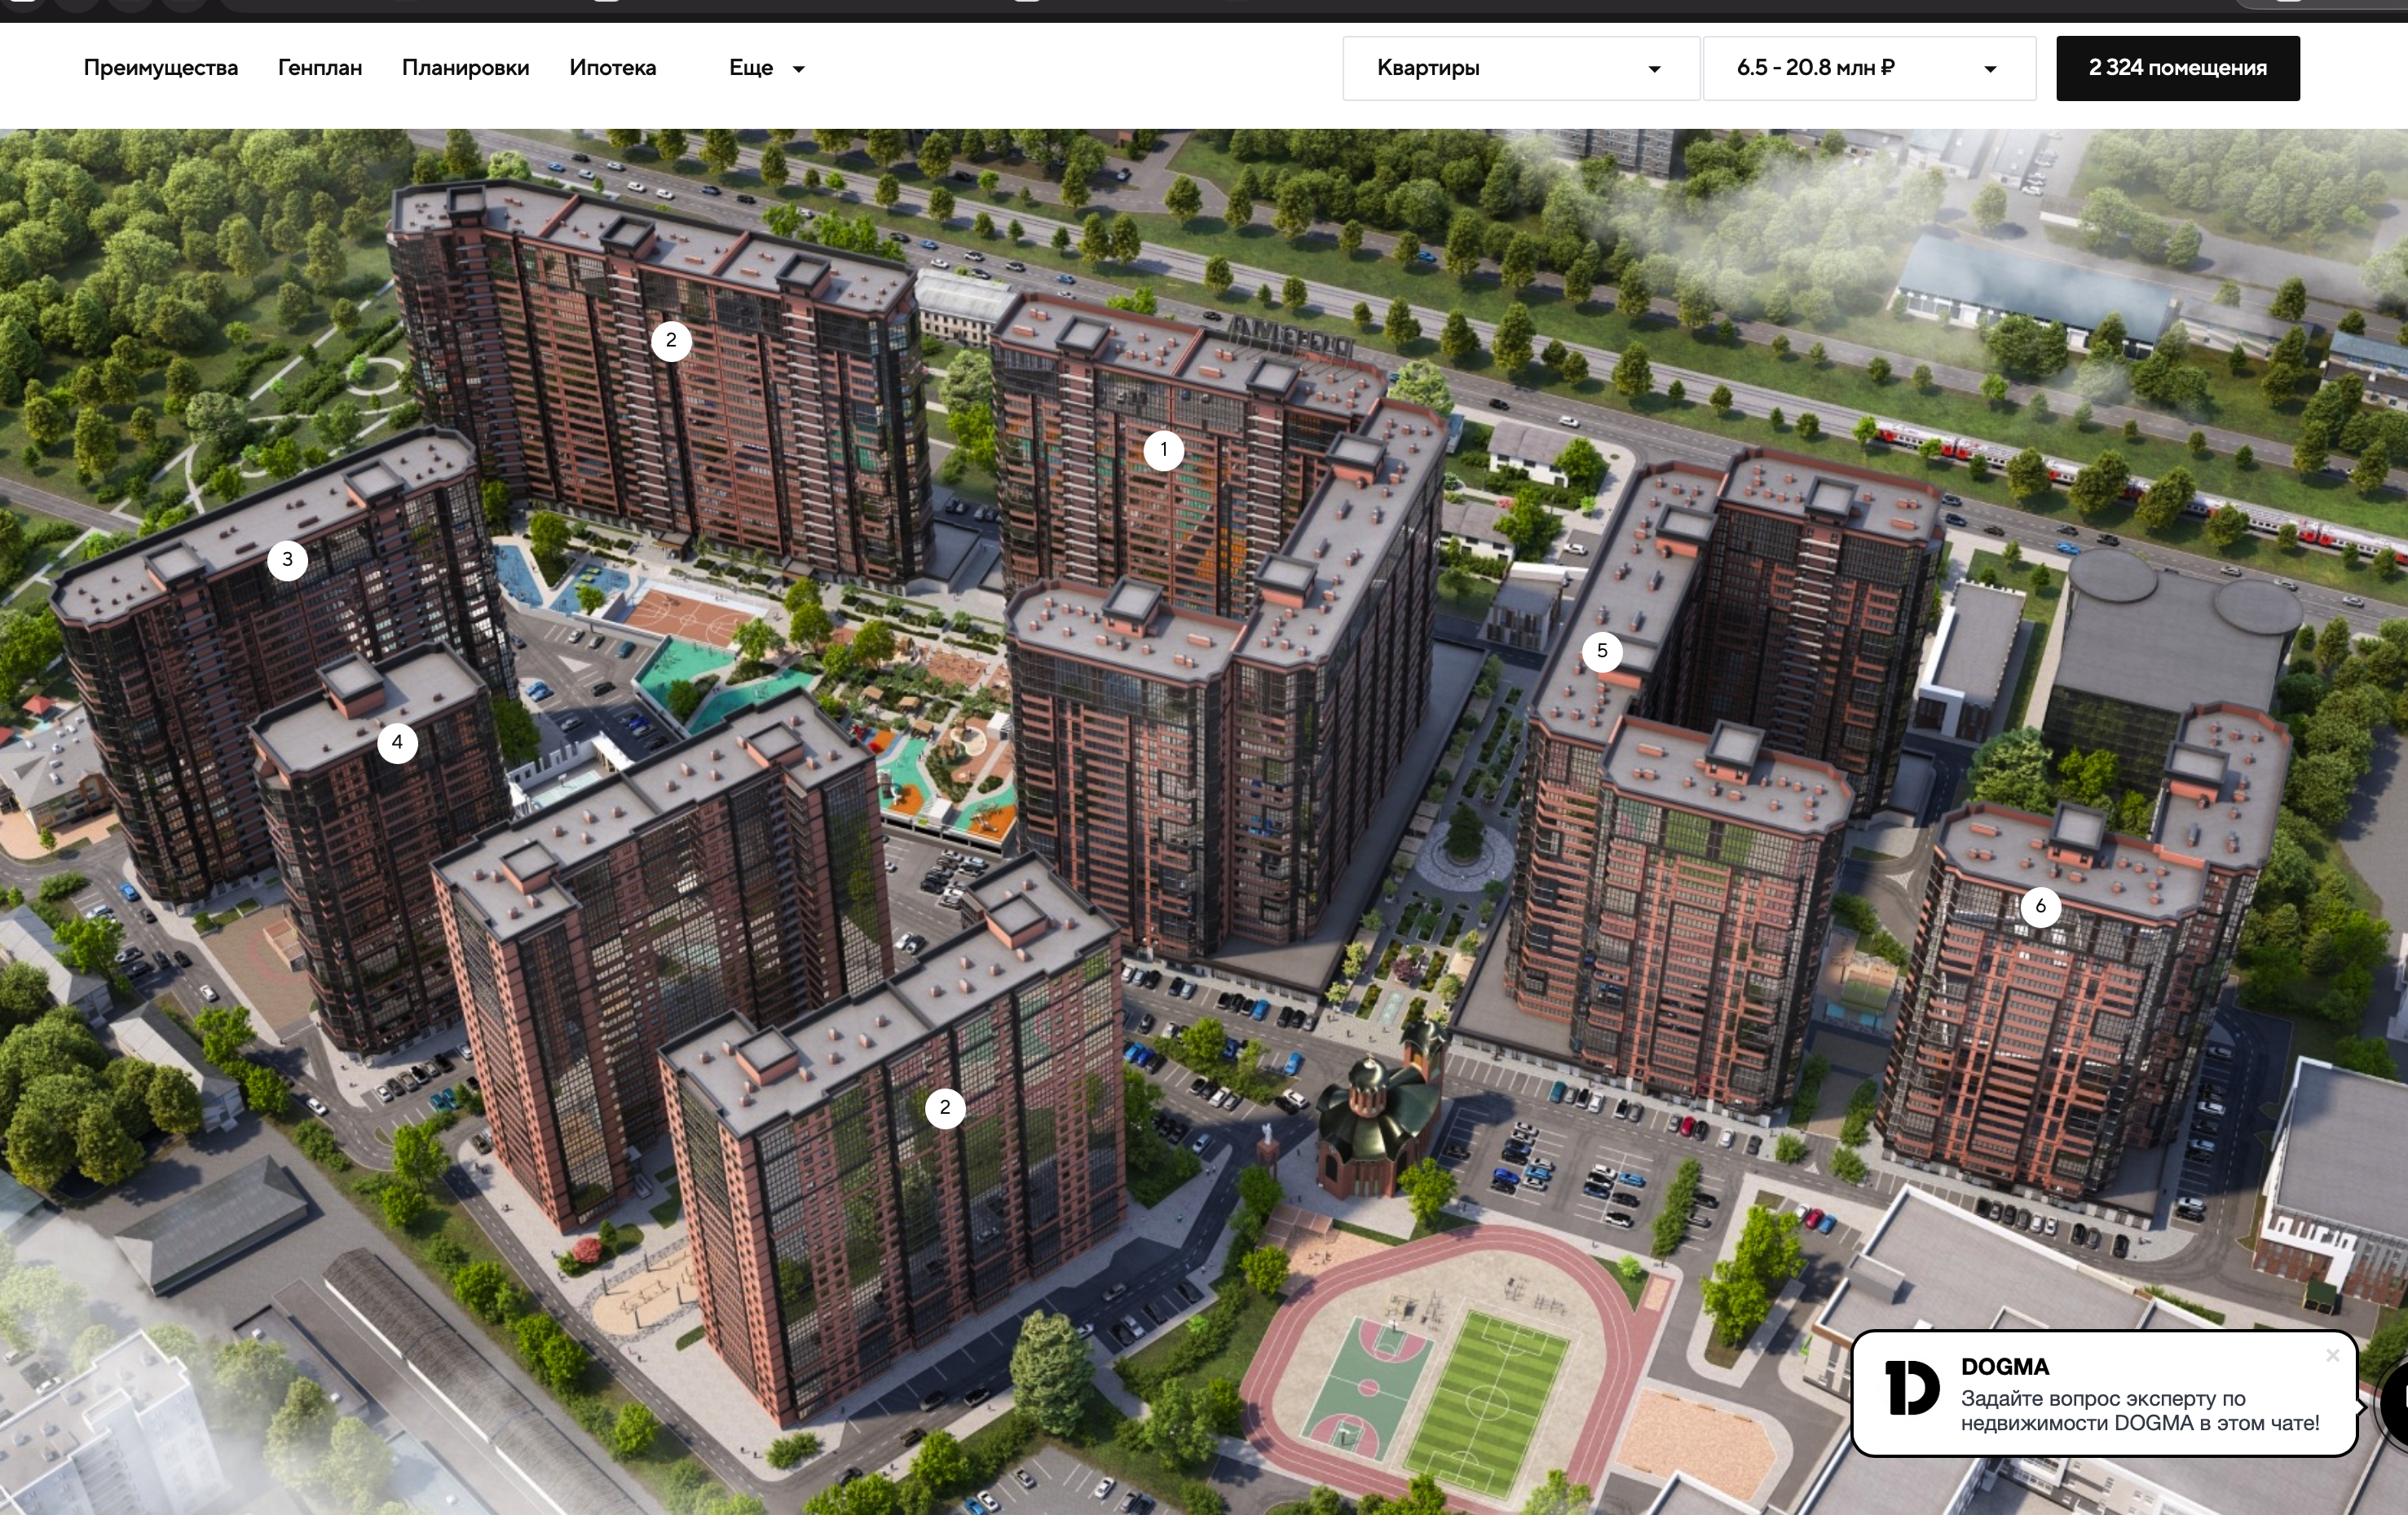The width and height of the screenshot is (2408, 1515).
Task: Select marker 2 on the bottom front tower
Action: click(944, 1108)
